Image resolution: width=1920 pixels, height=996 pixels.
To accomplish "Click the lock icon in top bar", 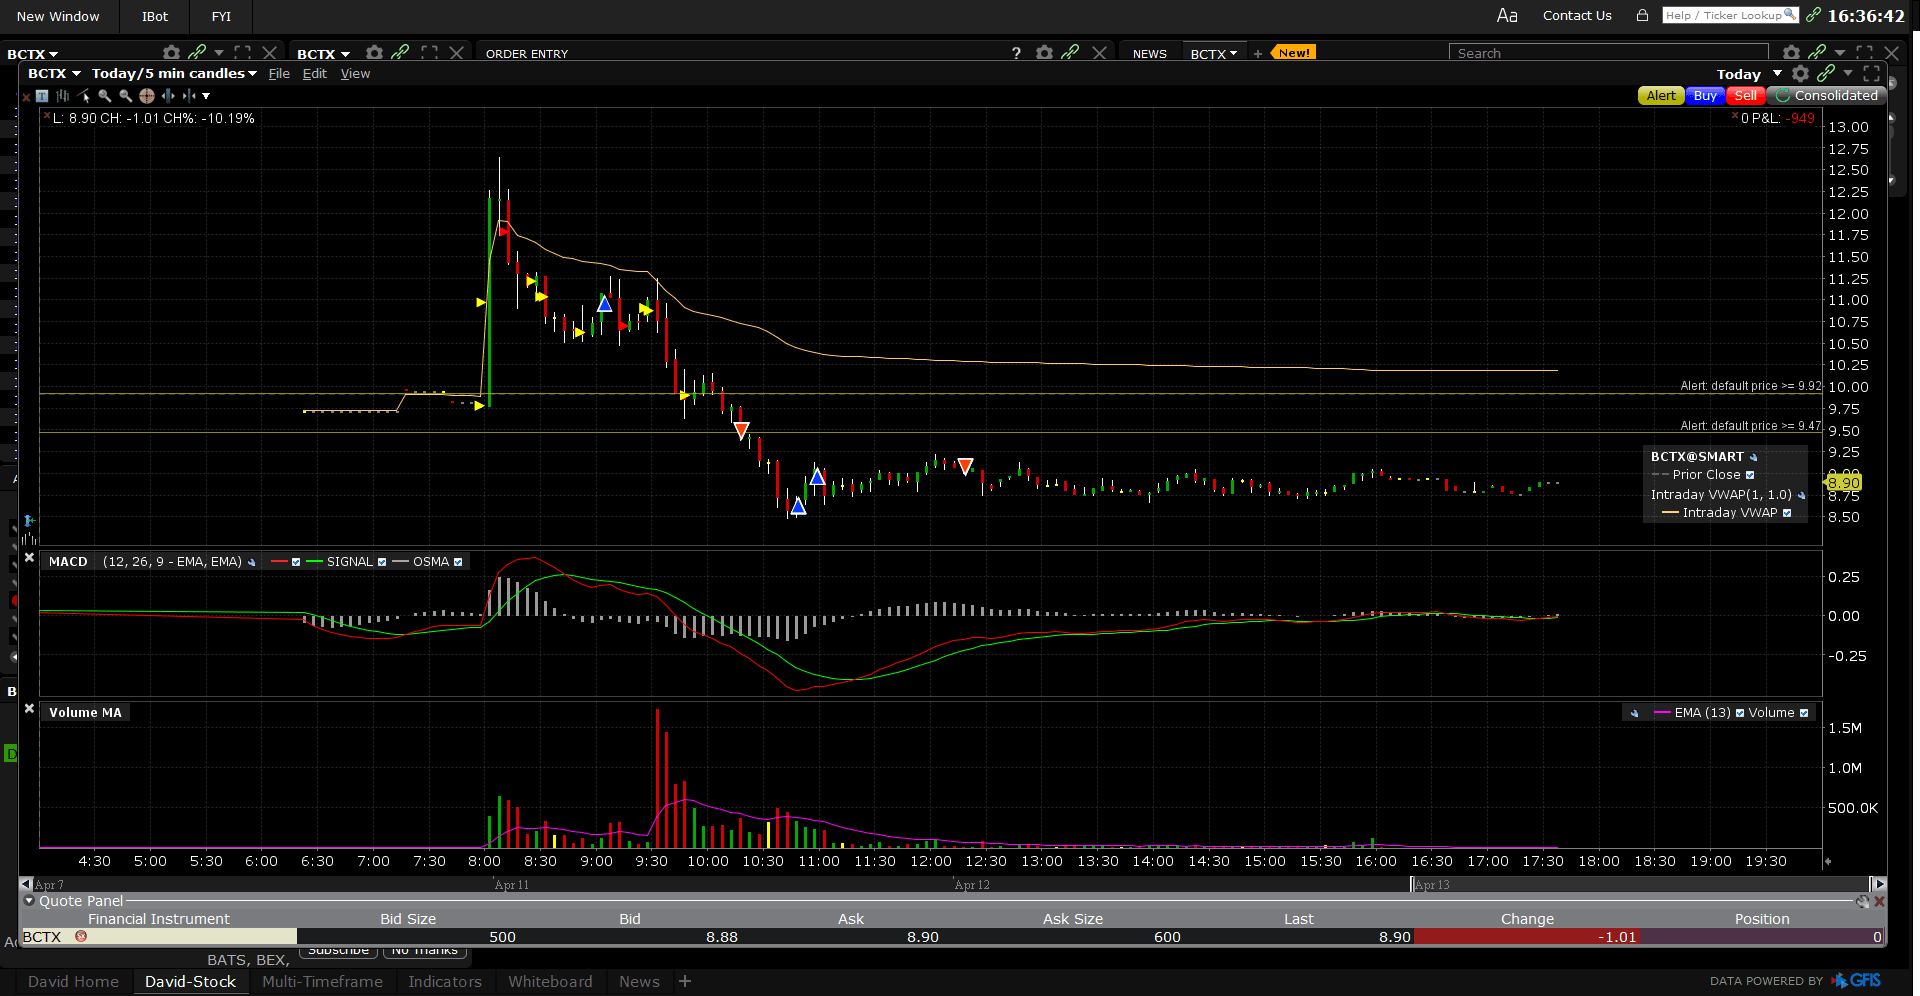I will click(x=1642, y=16).
